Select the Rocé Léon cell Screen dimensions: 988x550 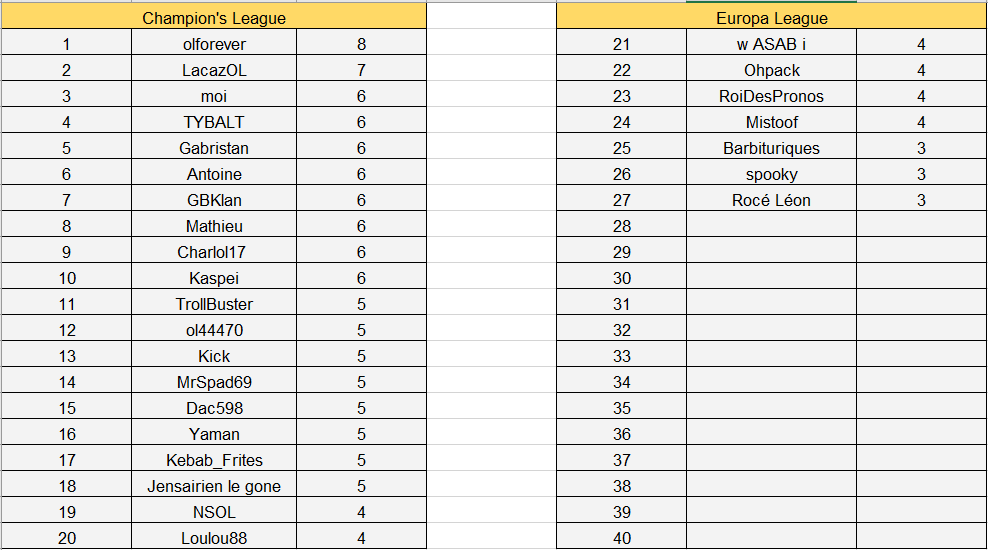click(x=771, y=200)
